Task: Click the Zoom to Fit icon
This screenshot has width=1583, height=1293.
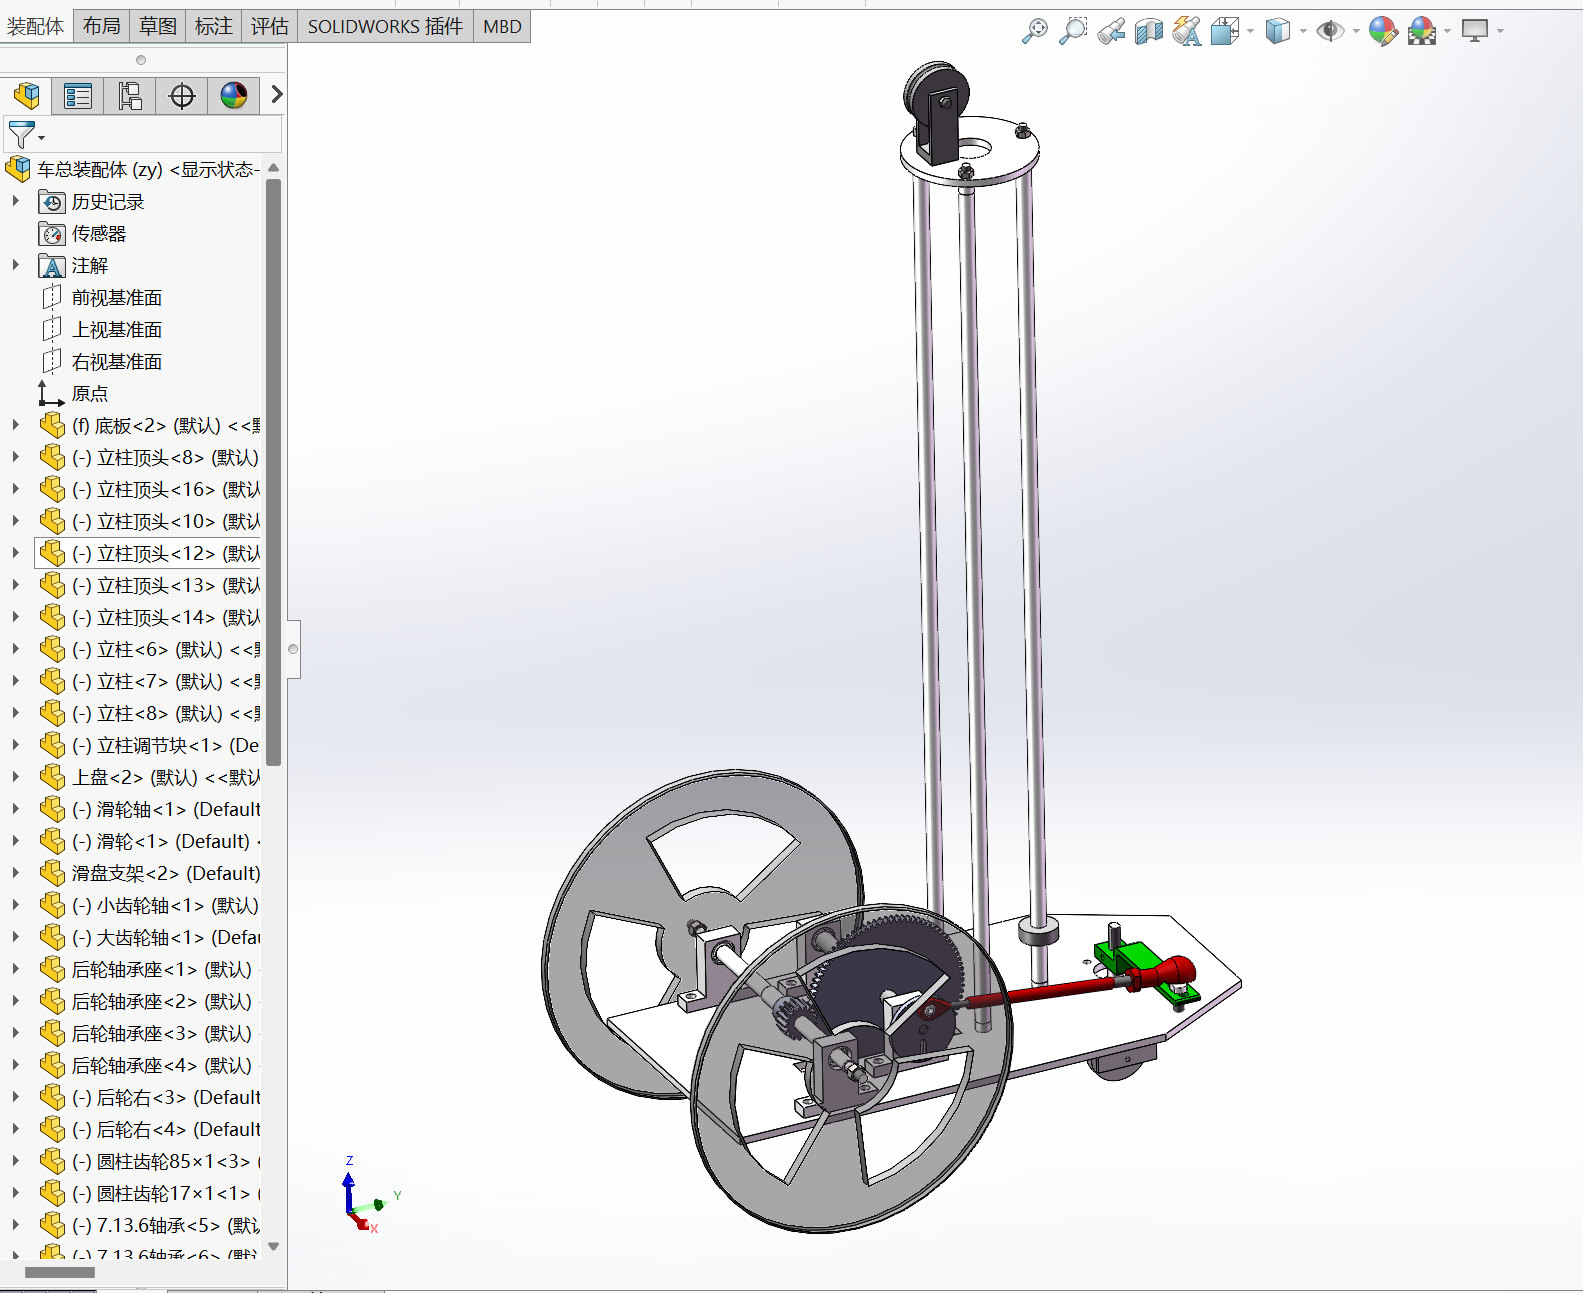Action: pos(1035,31)
